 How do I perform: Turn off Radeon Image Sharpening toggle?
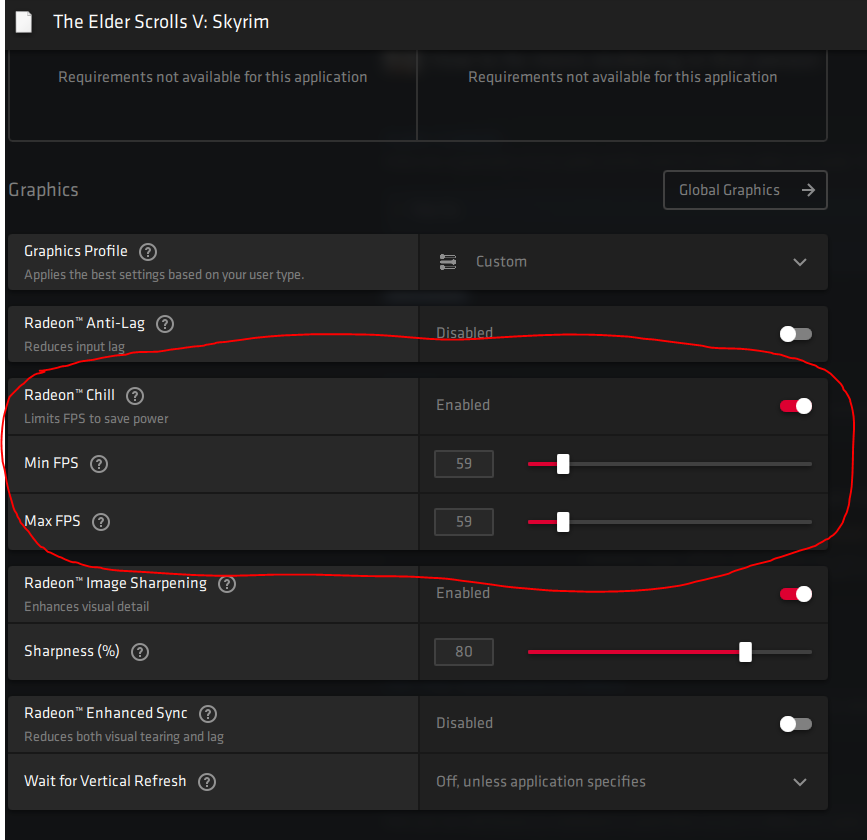[x=796, y=593]
